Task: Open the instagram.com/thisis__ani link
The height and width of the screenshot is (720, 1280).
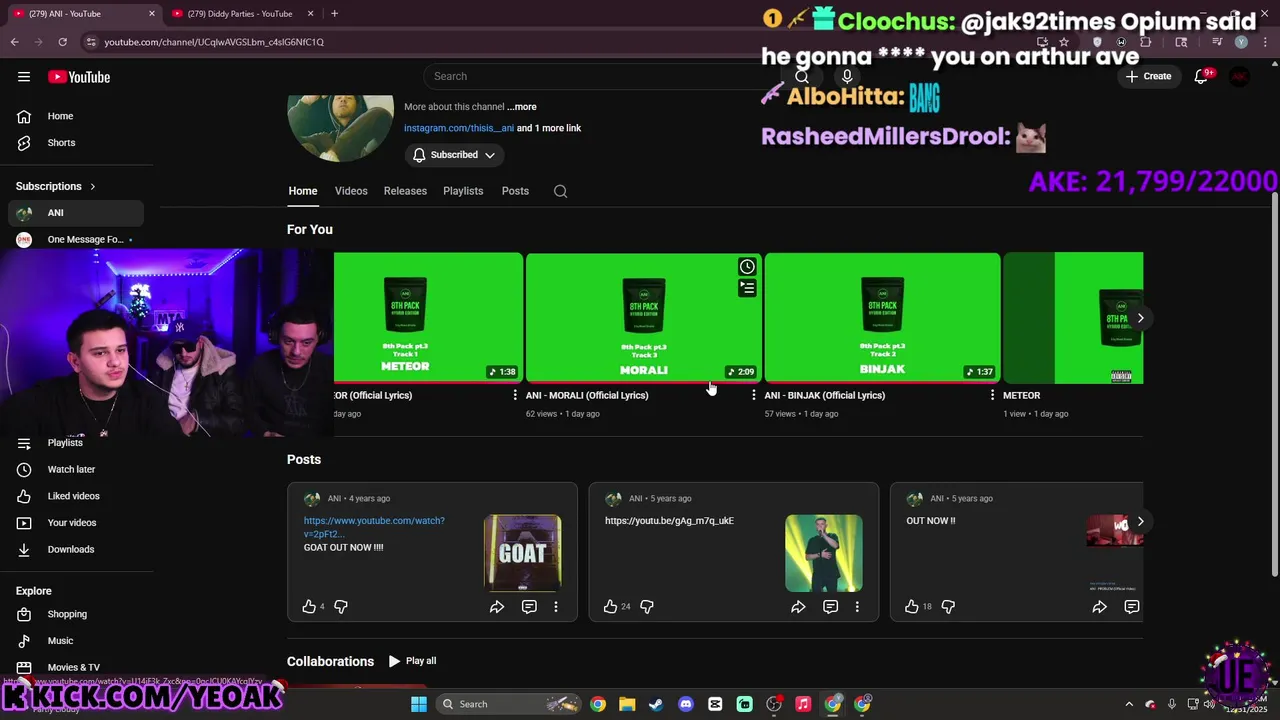Action: click(459, 128)
